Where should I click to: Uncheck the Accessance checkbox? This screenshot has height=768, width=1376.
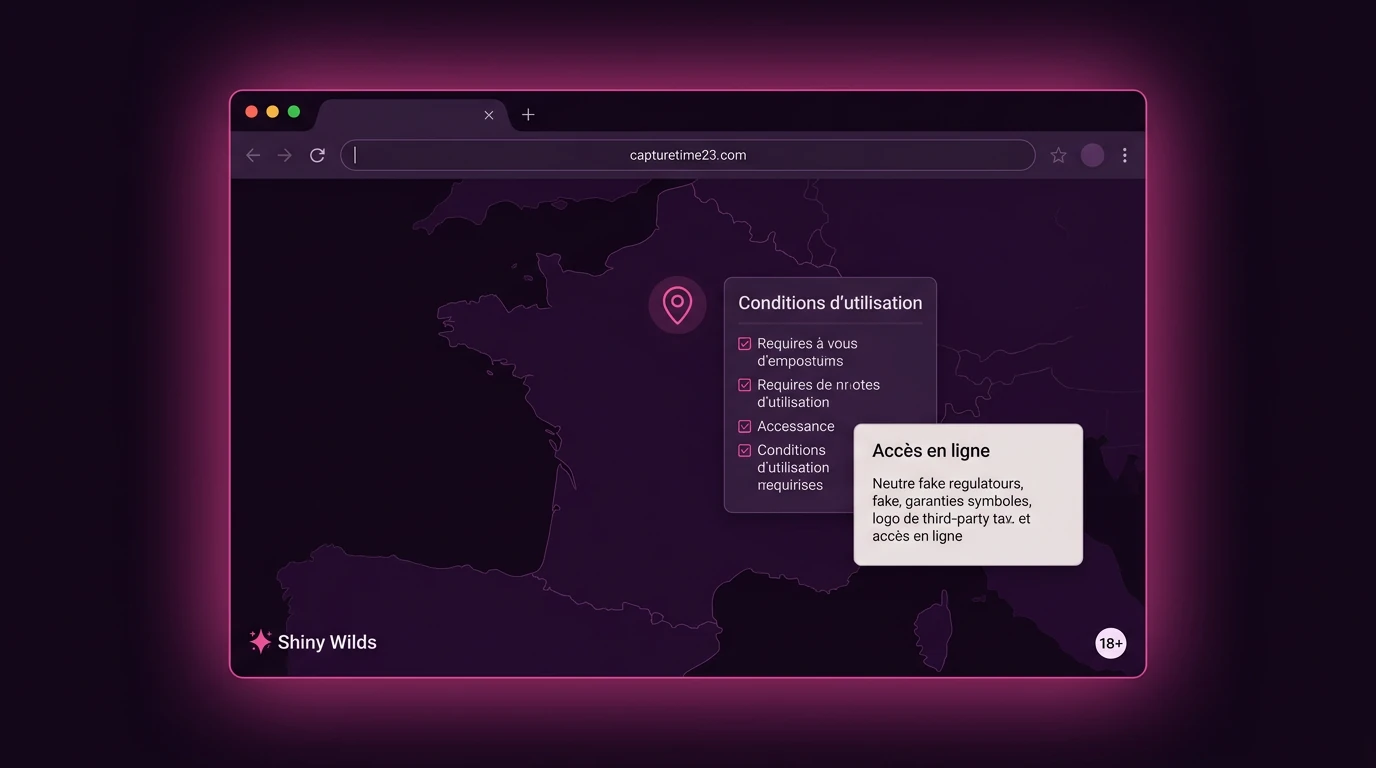coord(744,426)
